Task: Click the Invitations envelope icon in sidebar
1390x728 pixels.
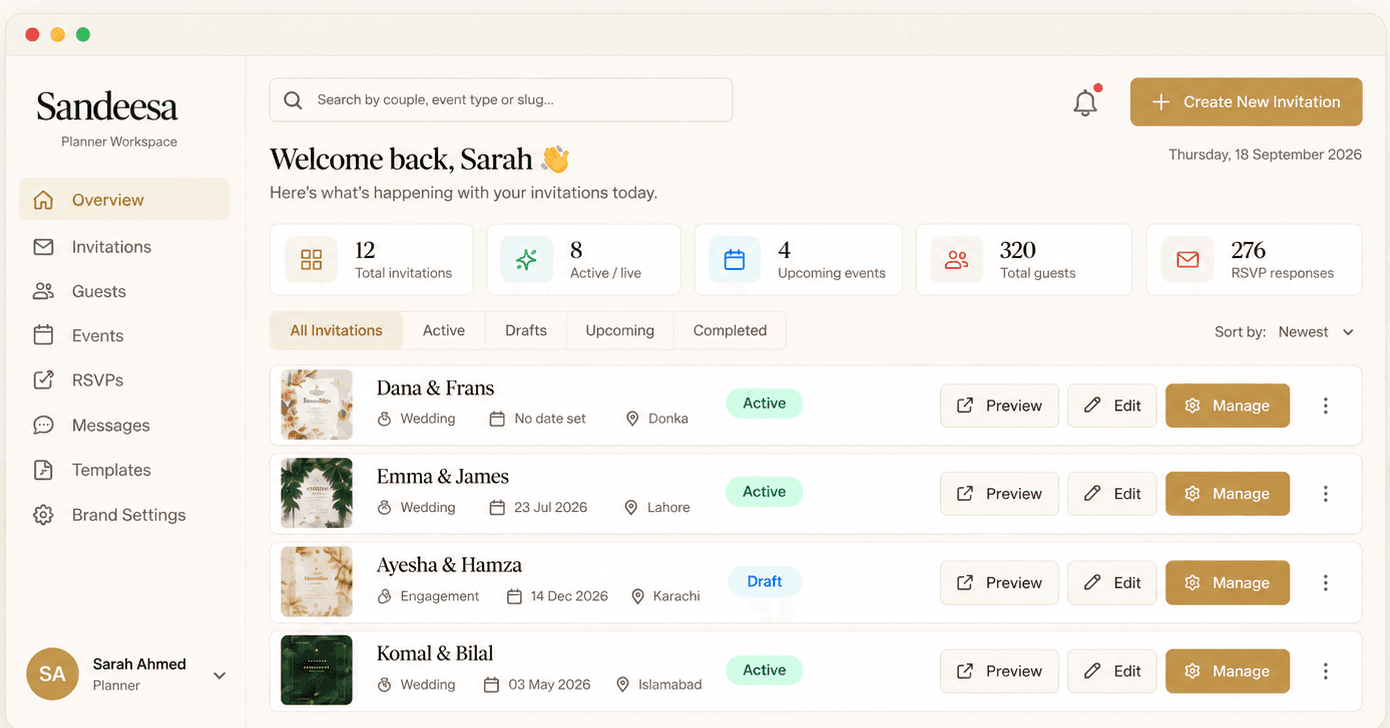Action: pos(43,247)
